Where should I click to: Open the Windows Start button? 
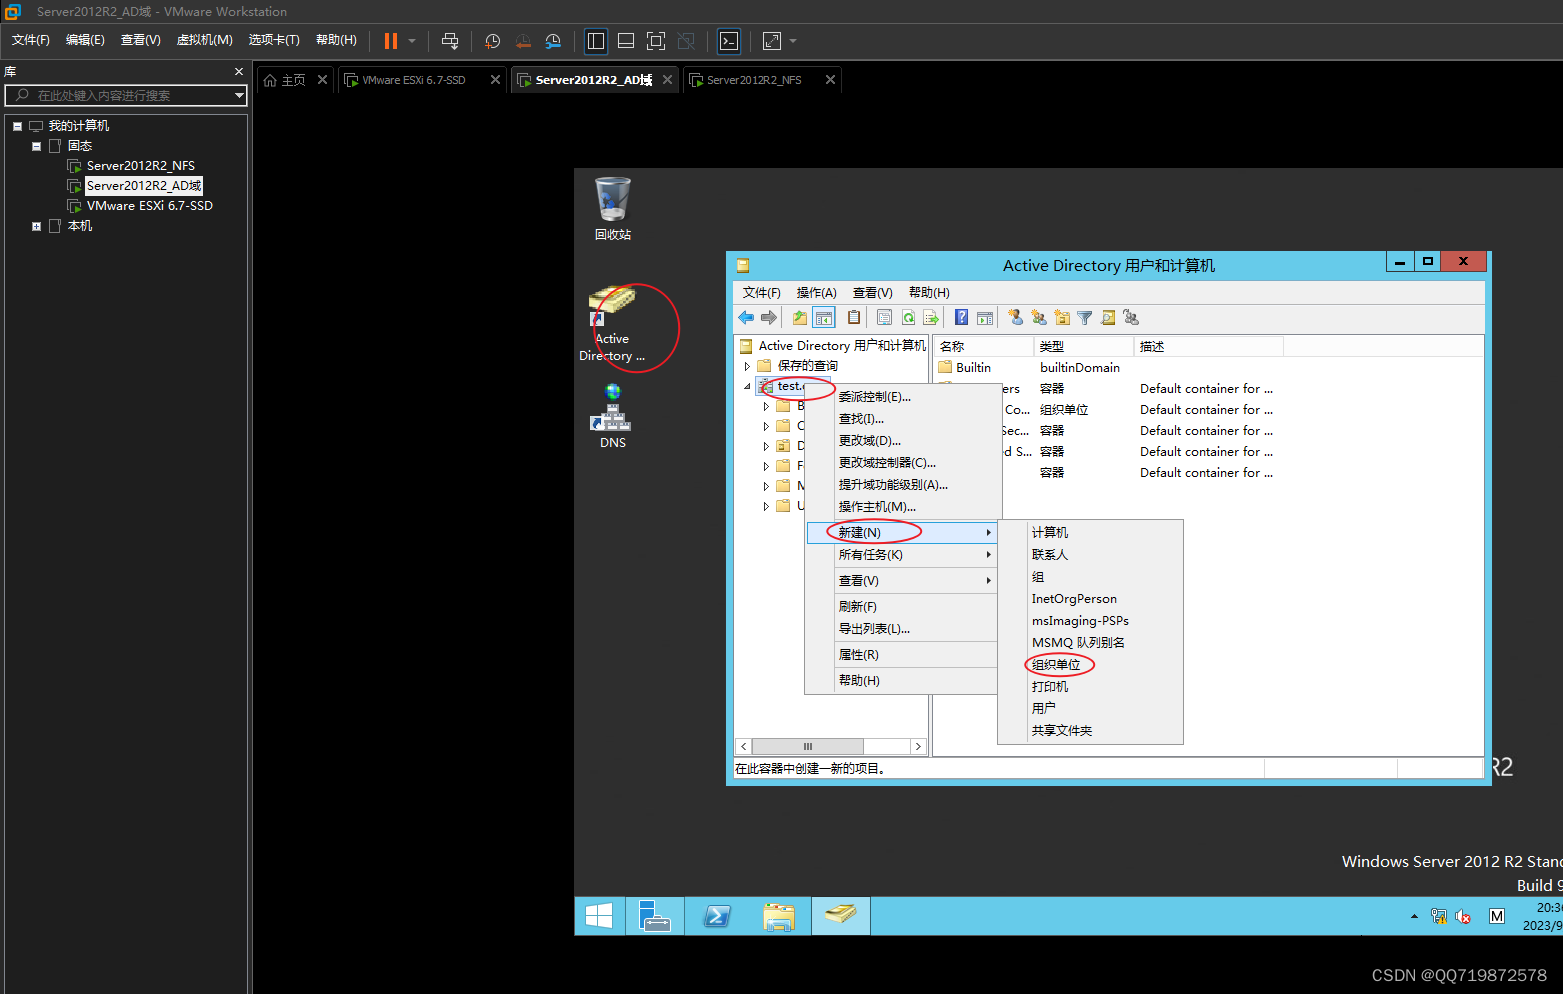point(599,916)
